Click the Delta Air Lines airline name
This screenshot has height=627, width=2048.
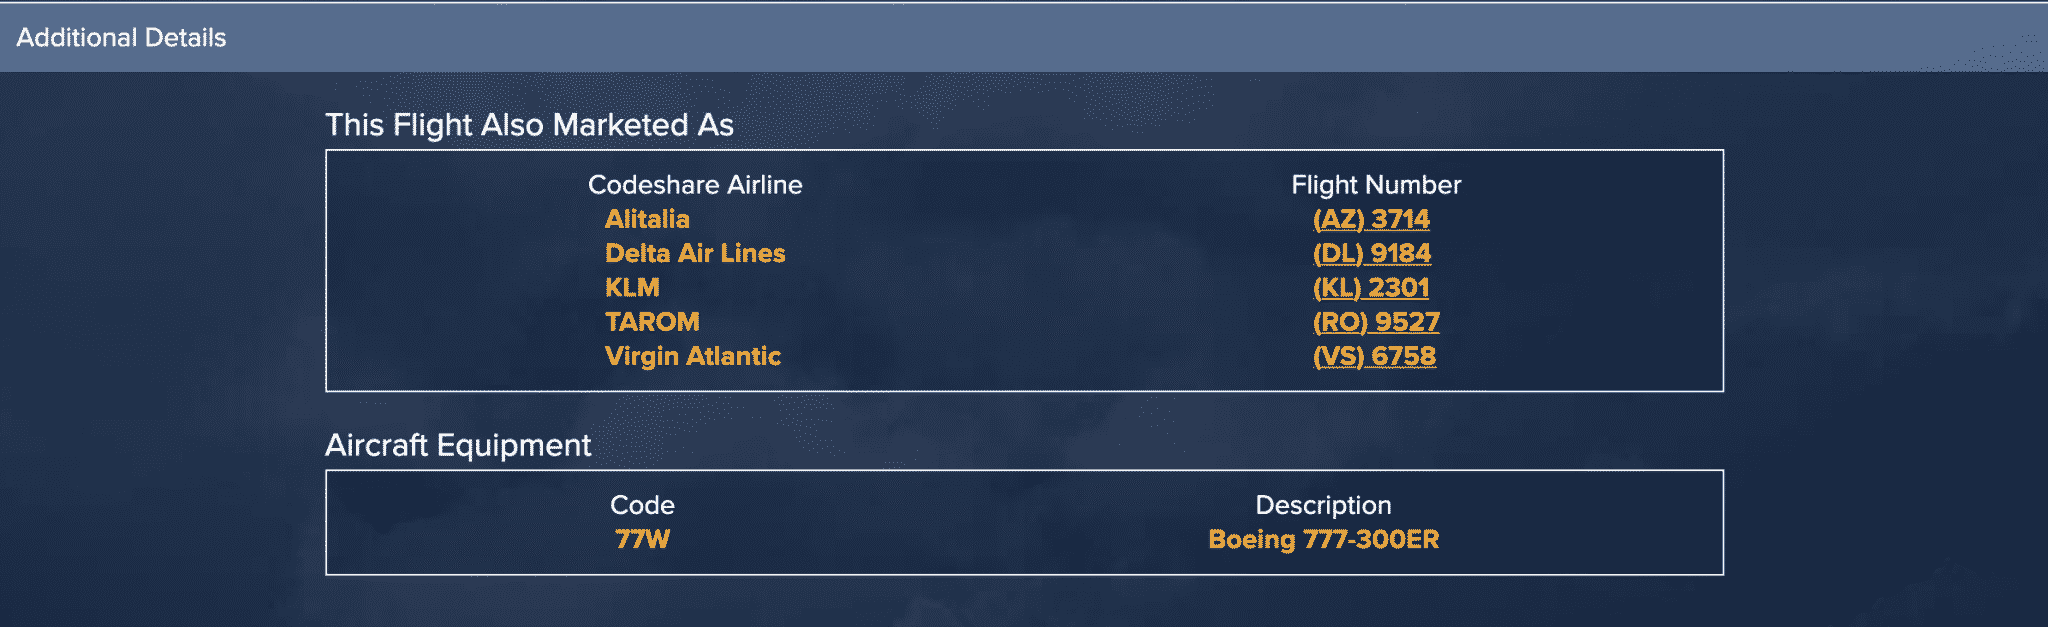pyautogui.click(x=695, y=253)
